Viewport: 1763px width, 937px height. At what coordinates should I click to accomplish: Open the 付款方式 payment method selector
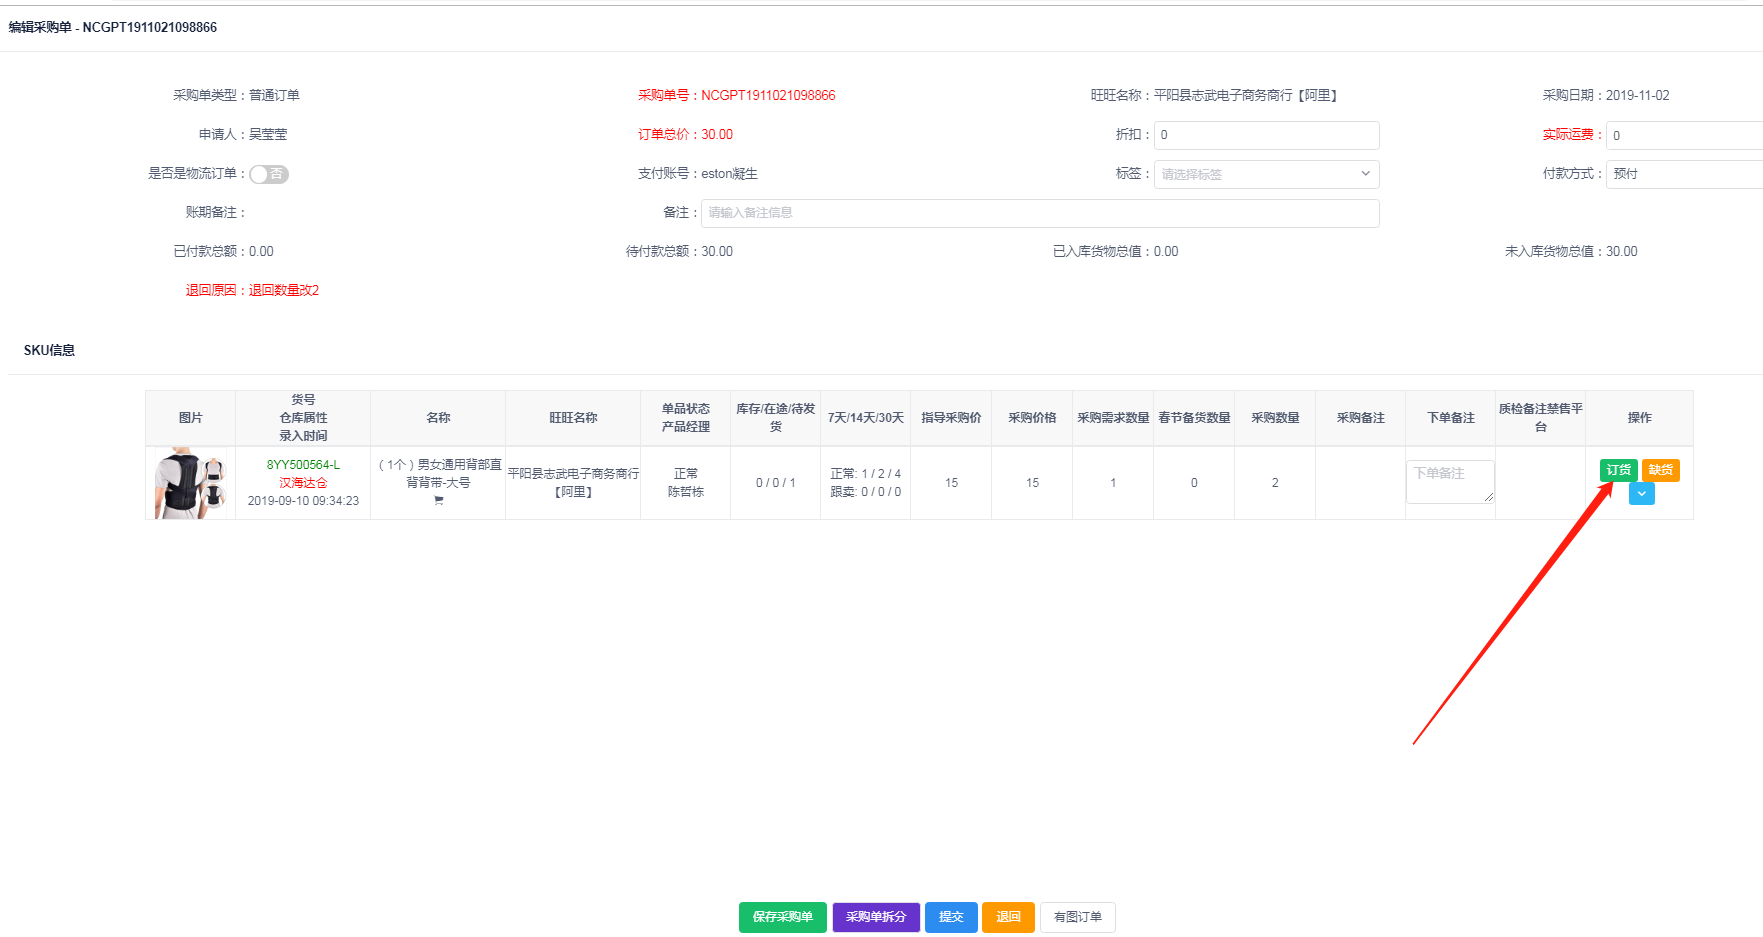1683,174
